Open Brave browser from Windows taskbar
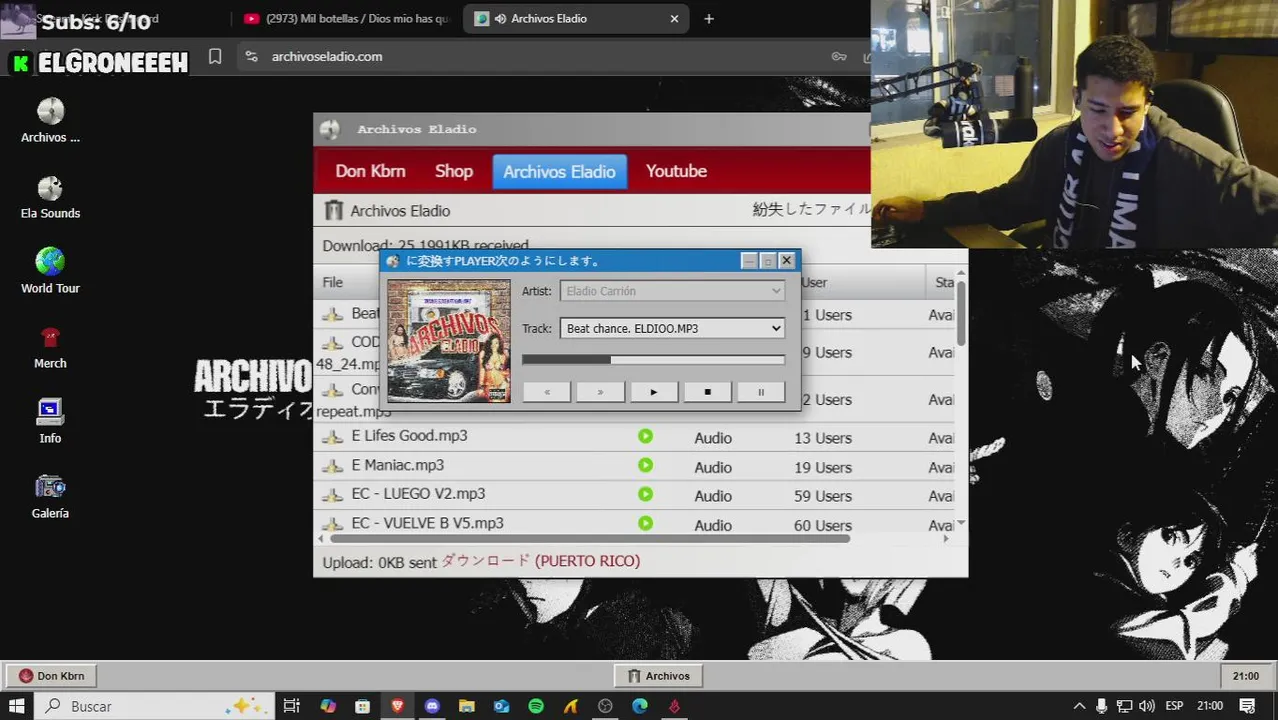The image size is (1278, 720). [x=398, y=706]
